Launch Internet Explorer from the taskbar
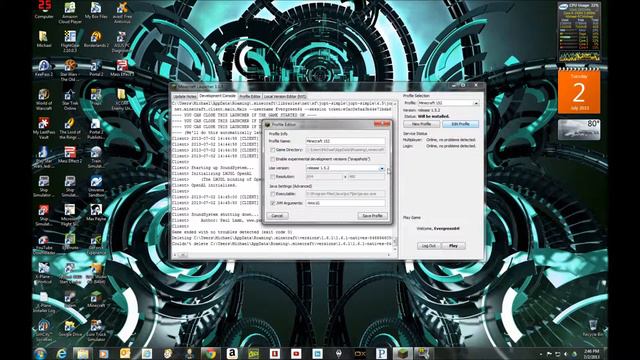This screenshot has height=360, width=640. (x=61, y=353)
